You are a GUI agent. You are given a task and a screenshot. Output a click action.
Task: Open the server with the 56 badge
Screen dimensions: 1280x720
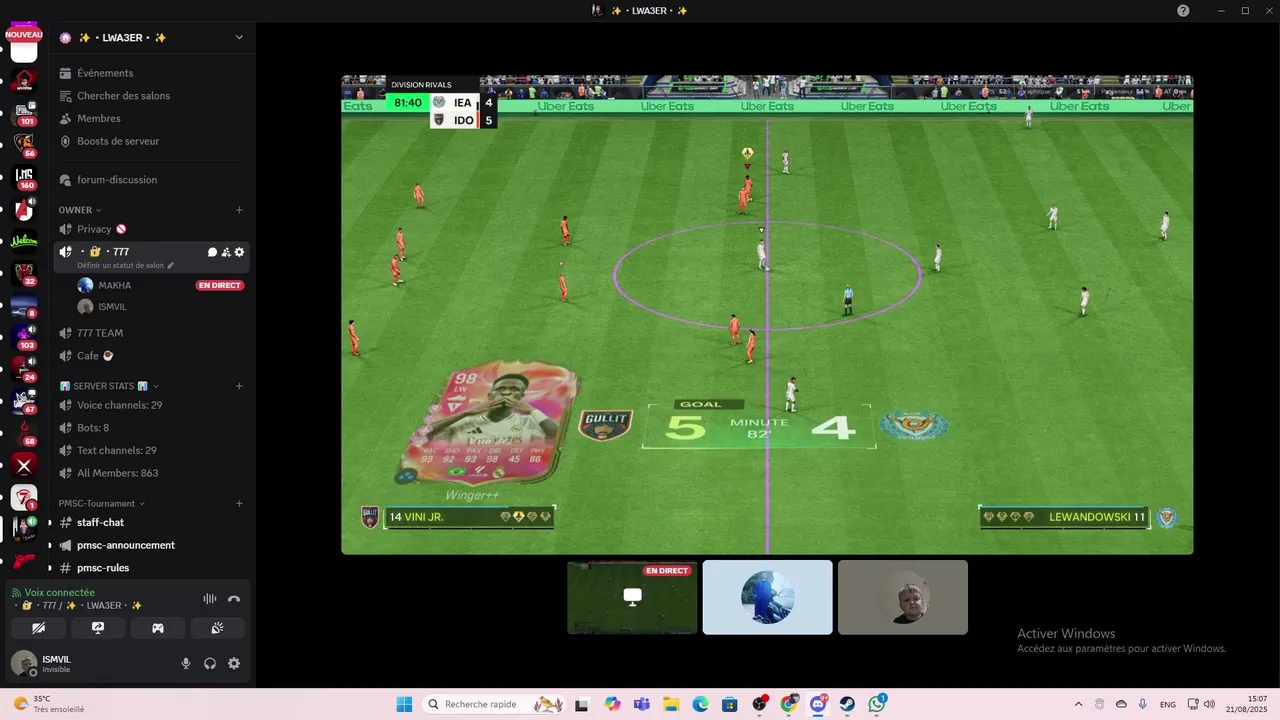coord(24,145)
